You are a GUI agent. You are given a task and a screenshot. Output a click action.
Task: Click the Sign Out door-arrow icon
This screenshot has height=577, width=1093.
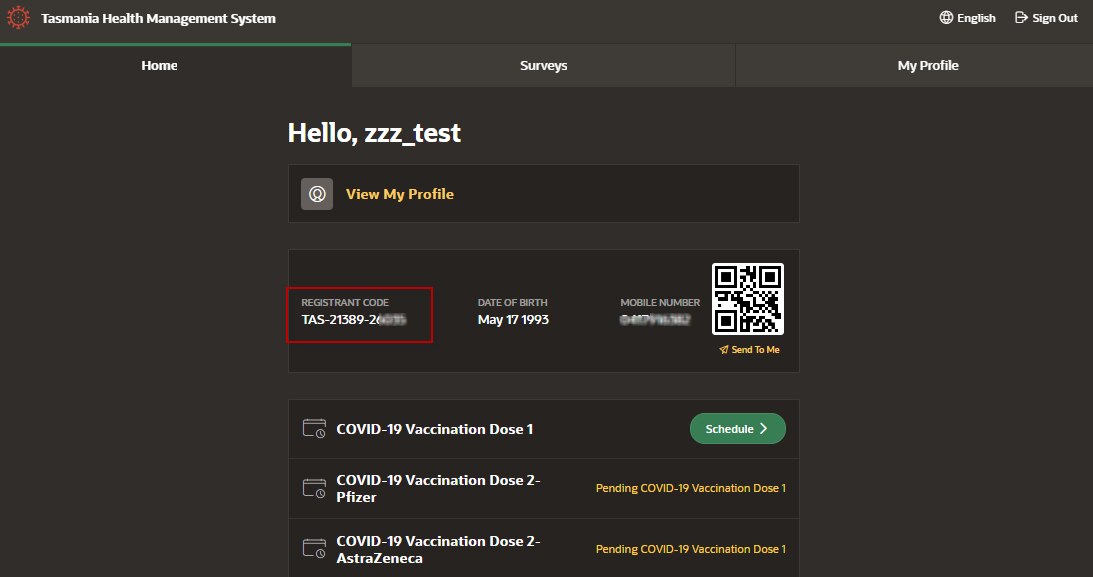1021,18
